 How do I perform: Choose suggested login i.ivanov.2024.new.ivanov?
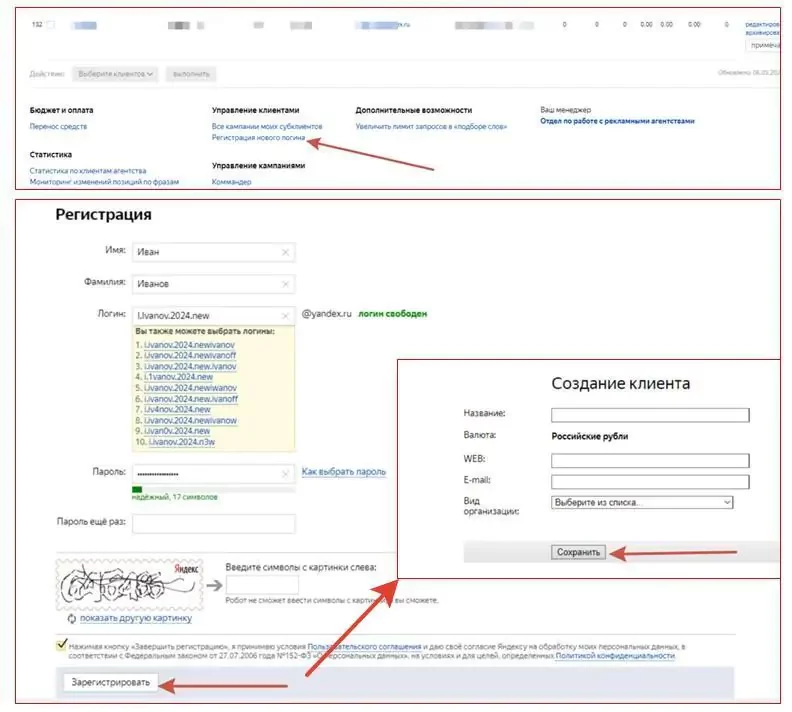point(190,367)
